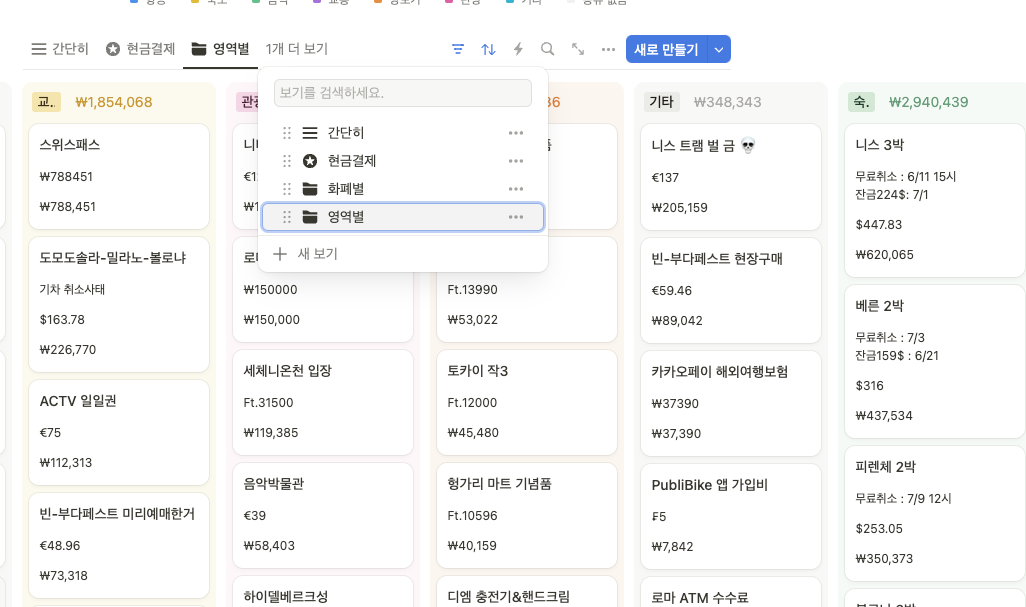
Task: Choose 화폐별 in the view list
Action: (402, 189)
